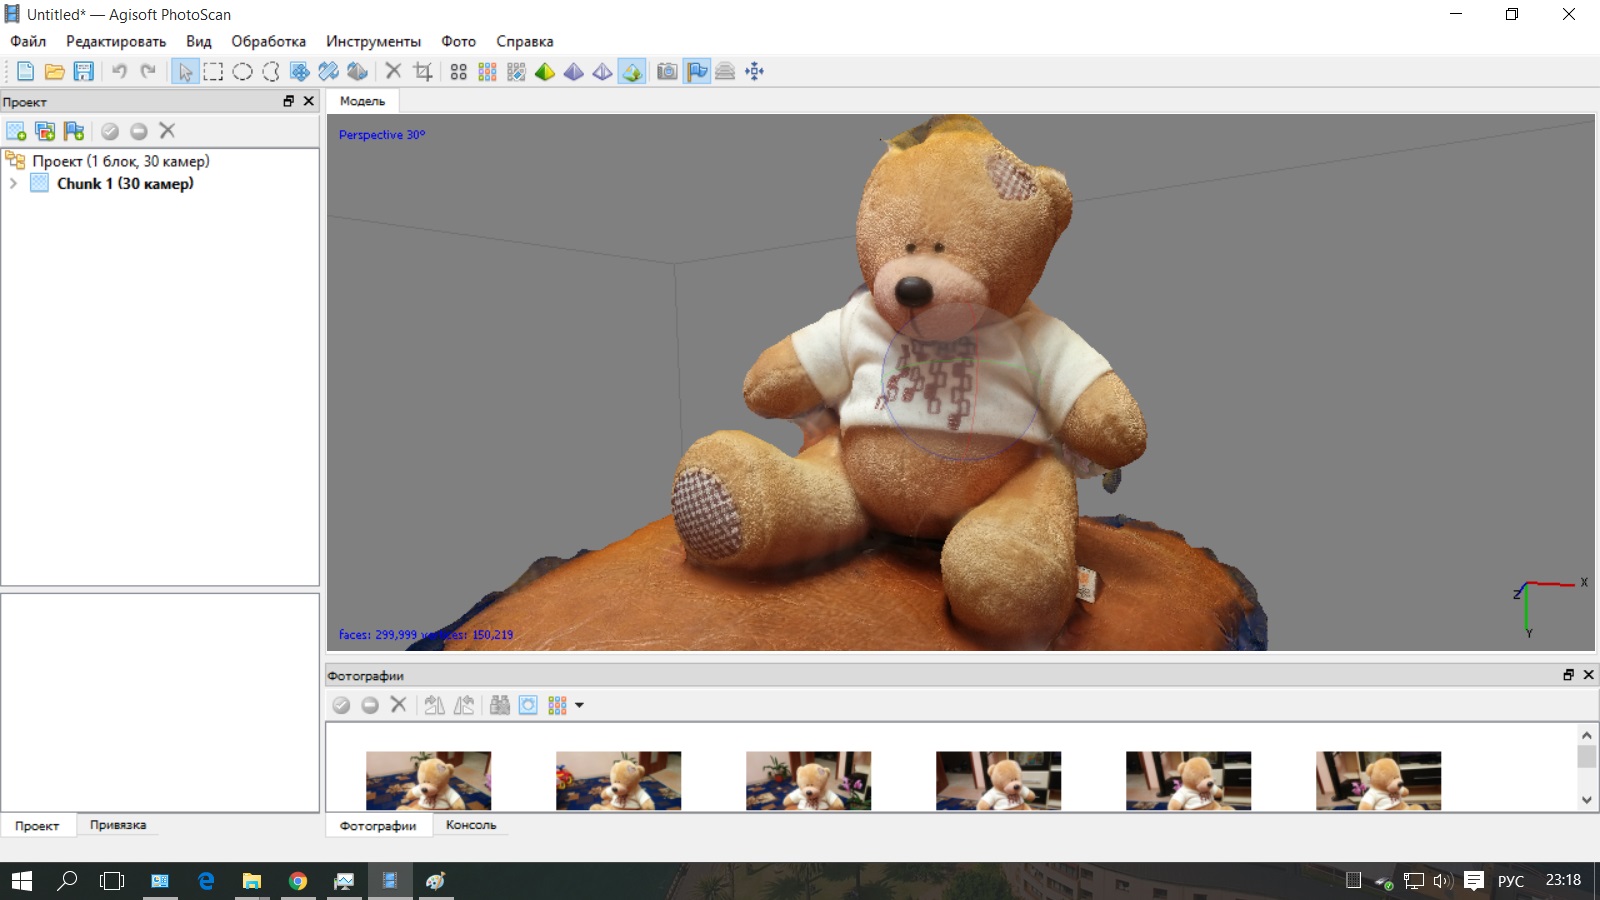Switch to the Проект bottom tab
Image resolution: width=1600 pixels, height=900 pixels.
click(37, 825)
